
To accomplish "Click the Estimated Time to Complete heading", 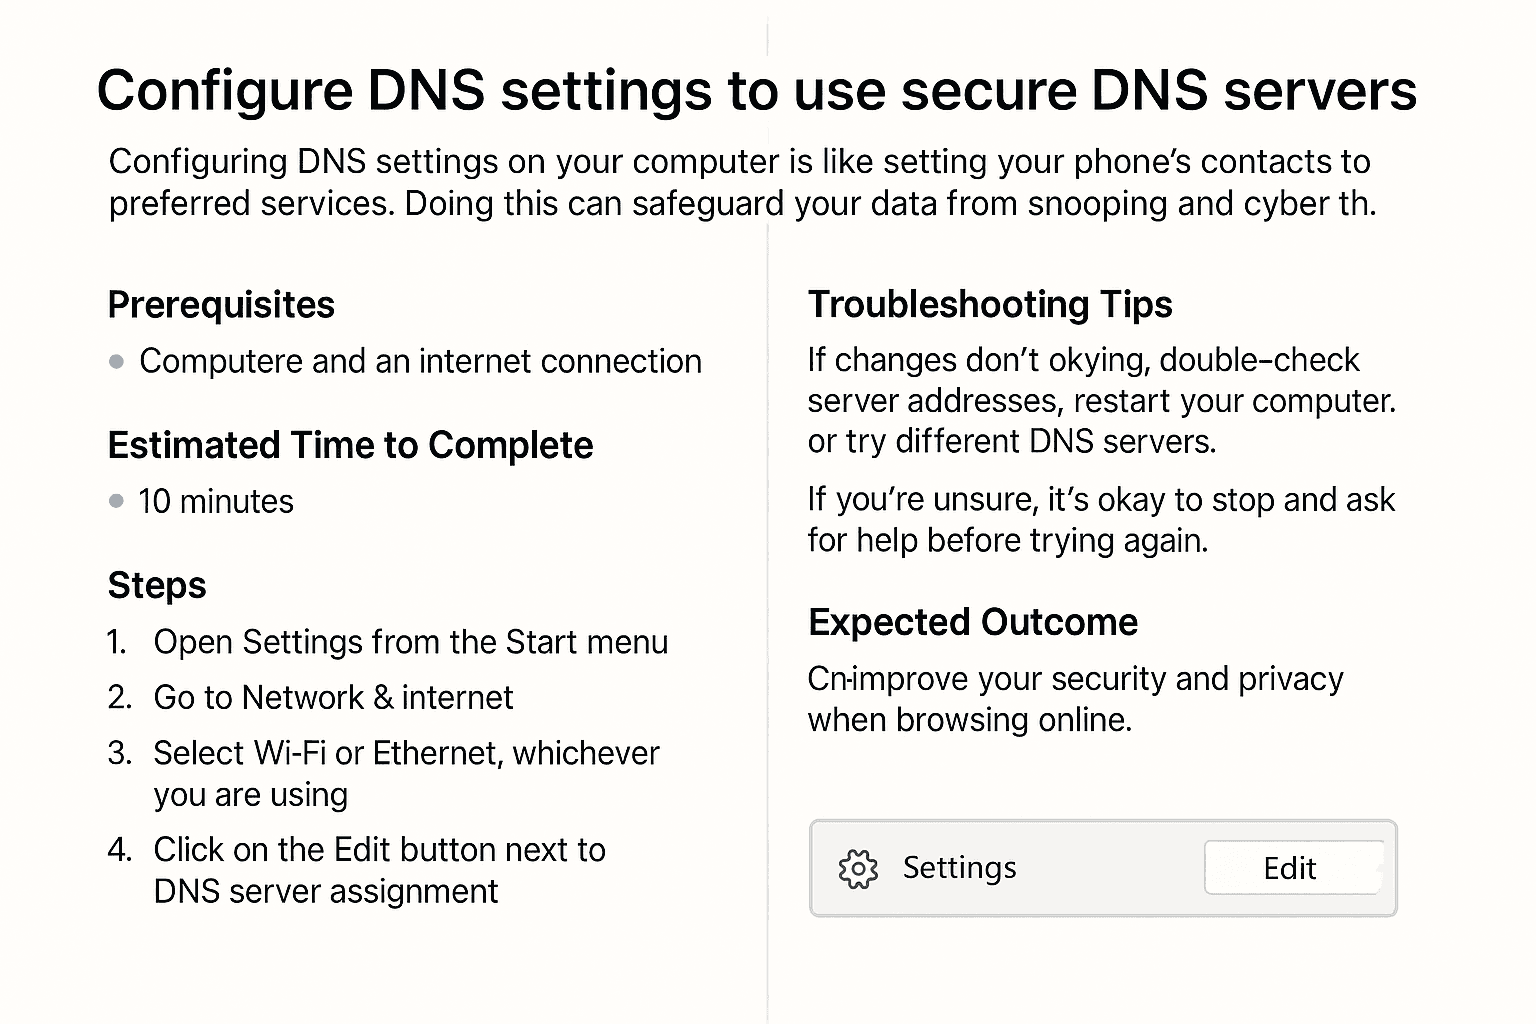I will (x=350, y=445).
